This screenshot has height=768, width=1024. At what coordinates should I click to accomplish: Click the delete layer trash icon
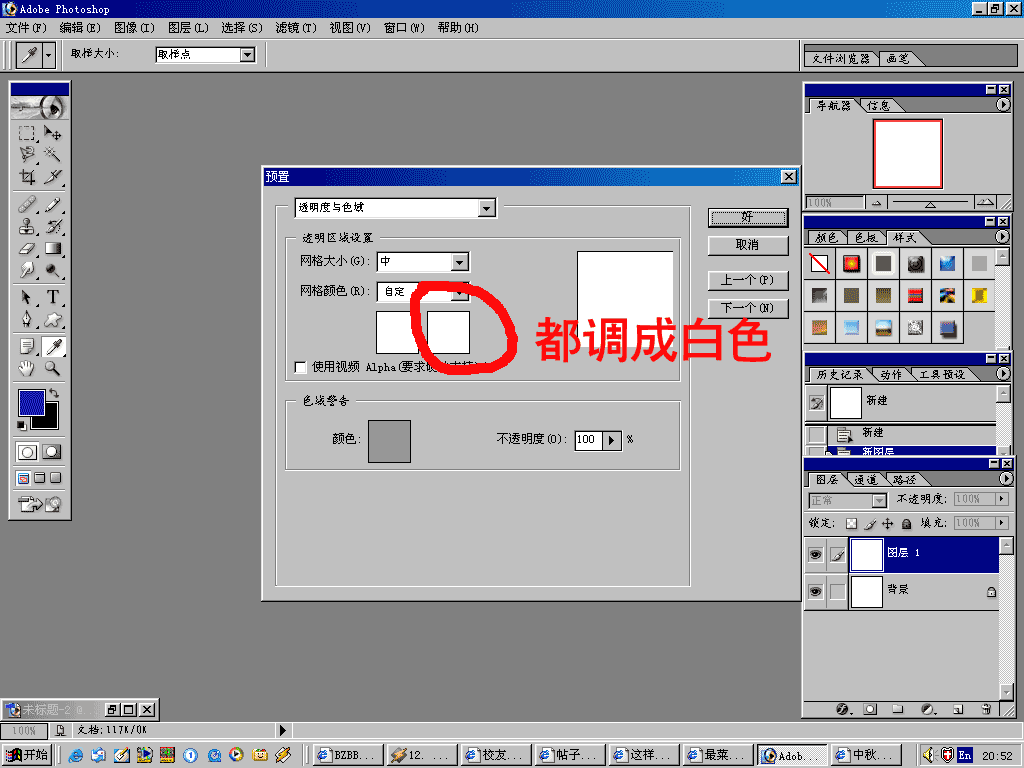pos(986,709)
